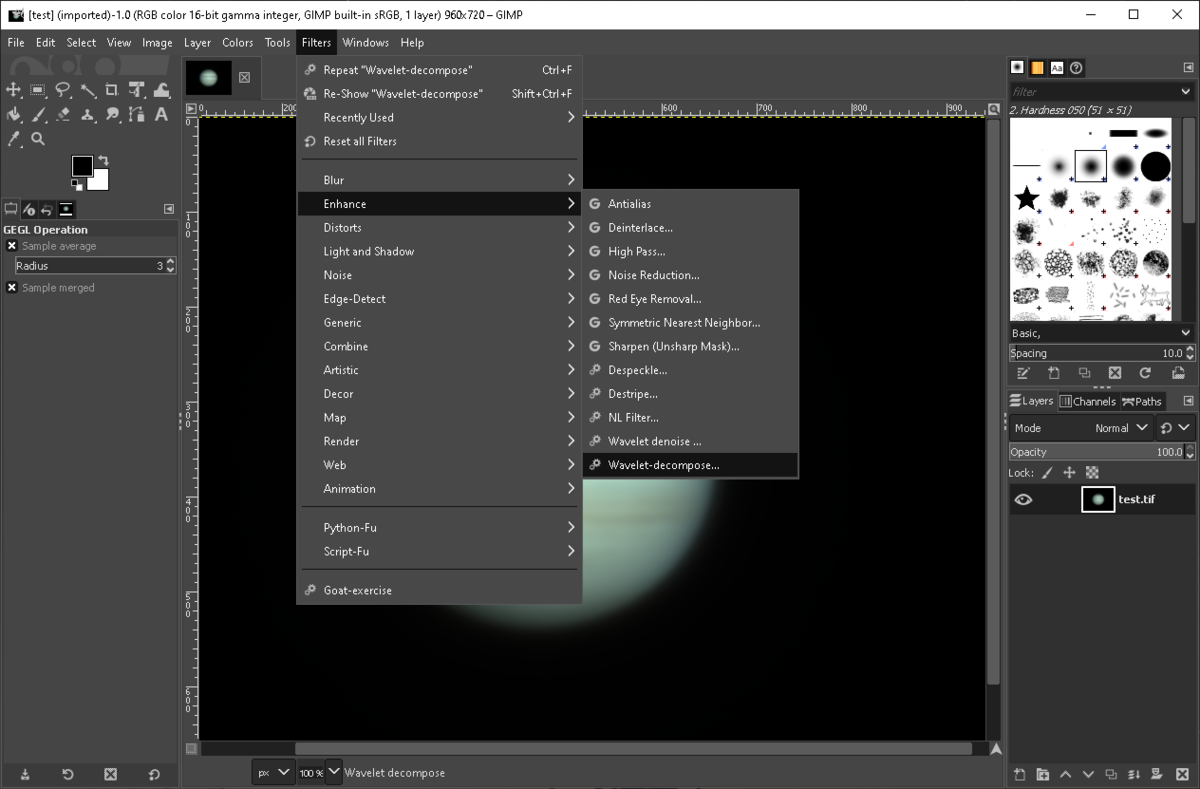Open the Fonts tab
Image resolution: width=1200 pixels, height=789 pixels.
click(1056, 67)
